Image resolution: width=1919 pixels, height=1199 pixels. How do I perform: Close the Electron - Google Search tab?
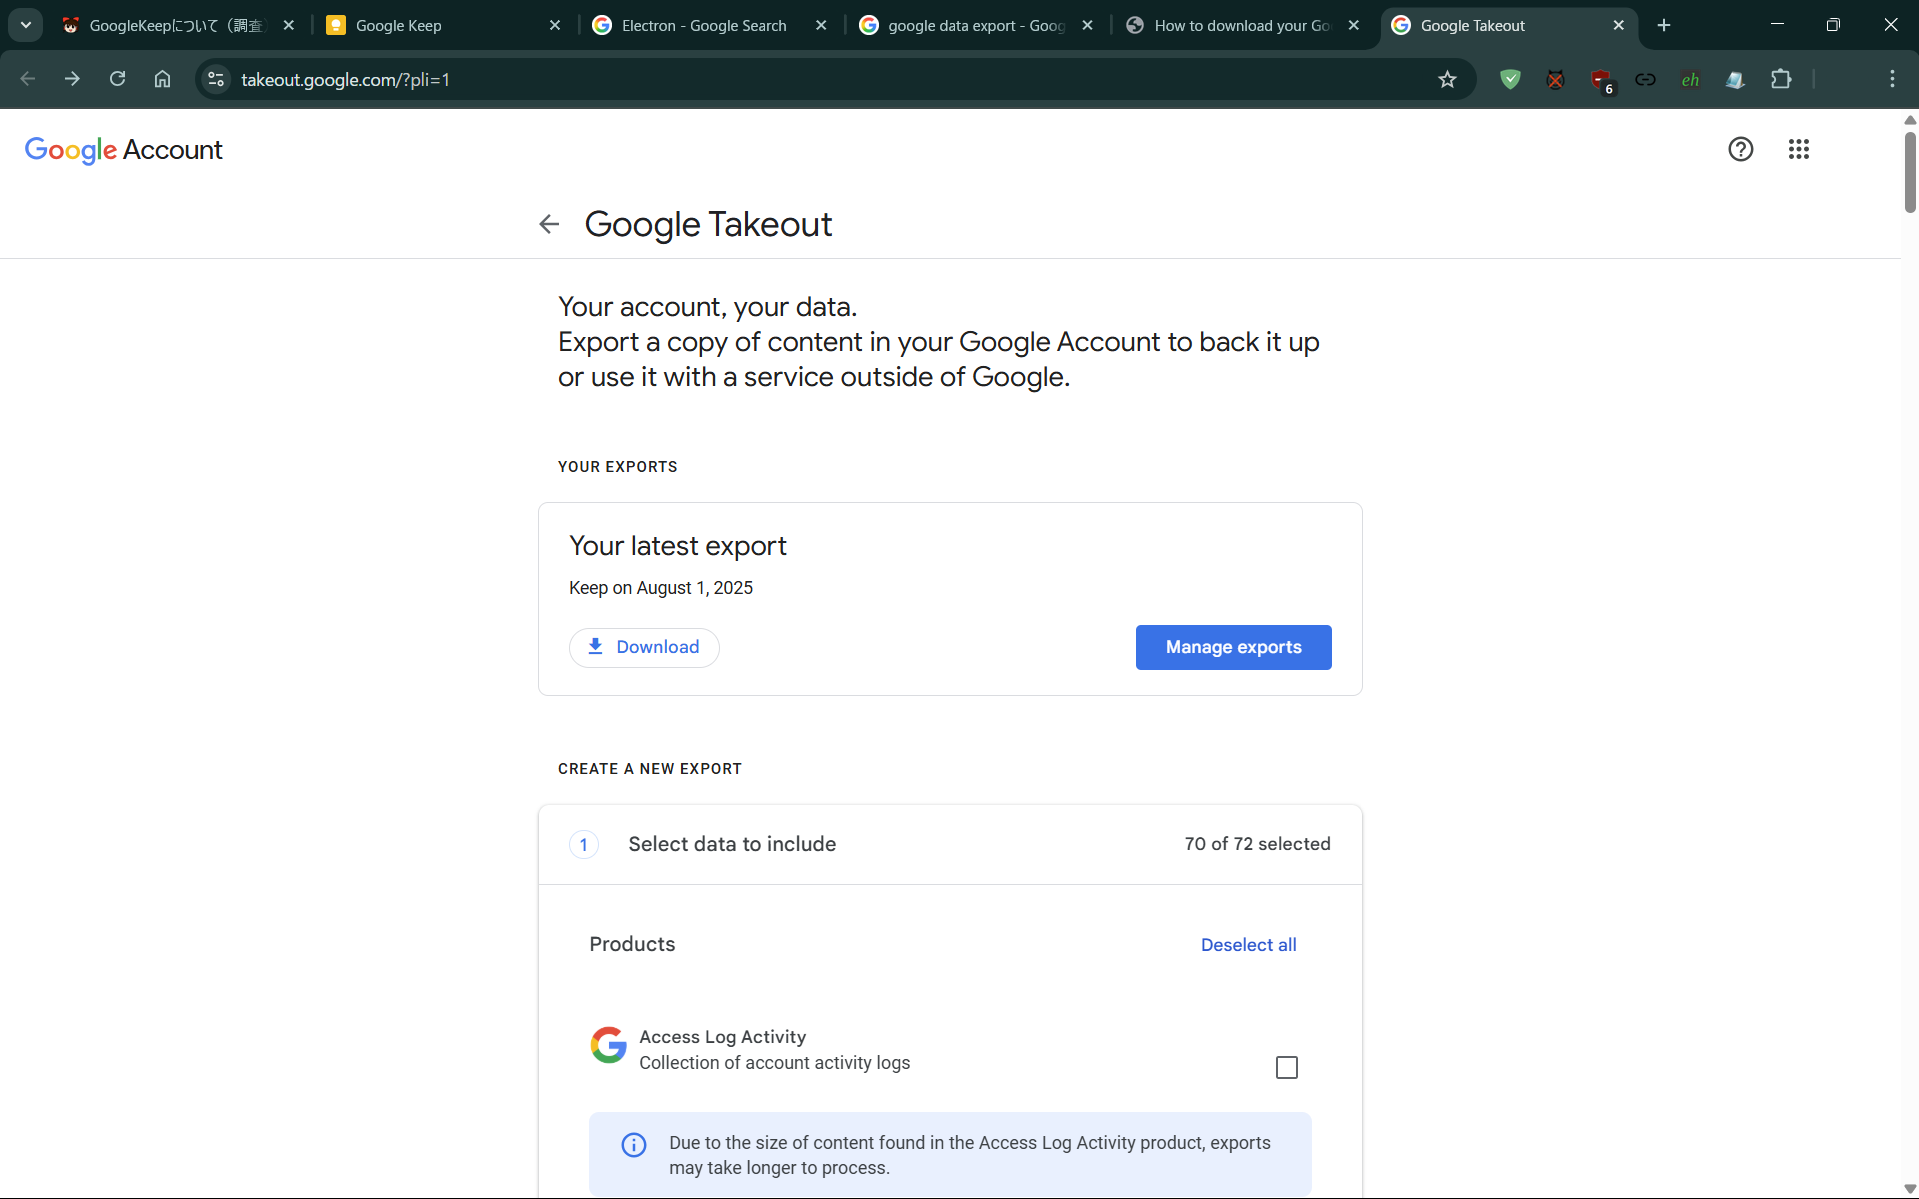821,25
